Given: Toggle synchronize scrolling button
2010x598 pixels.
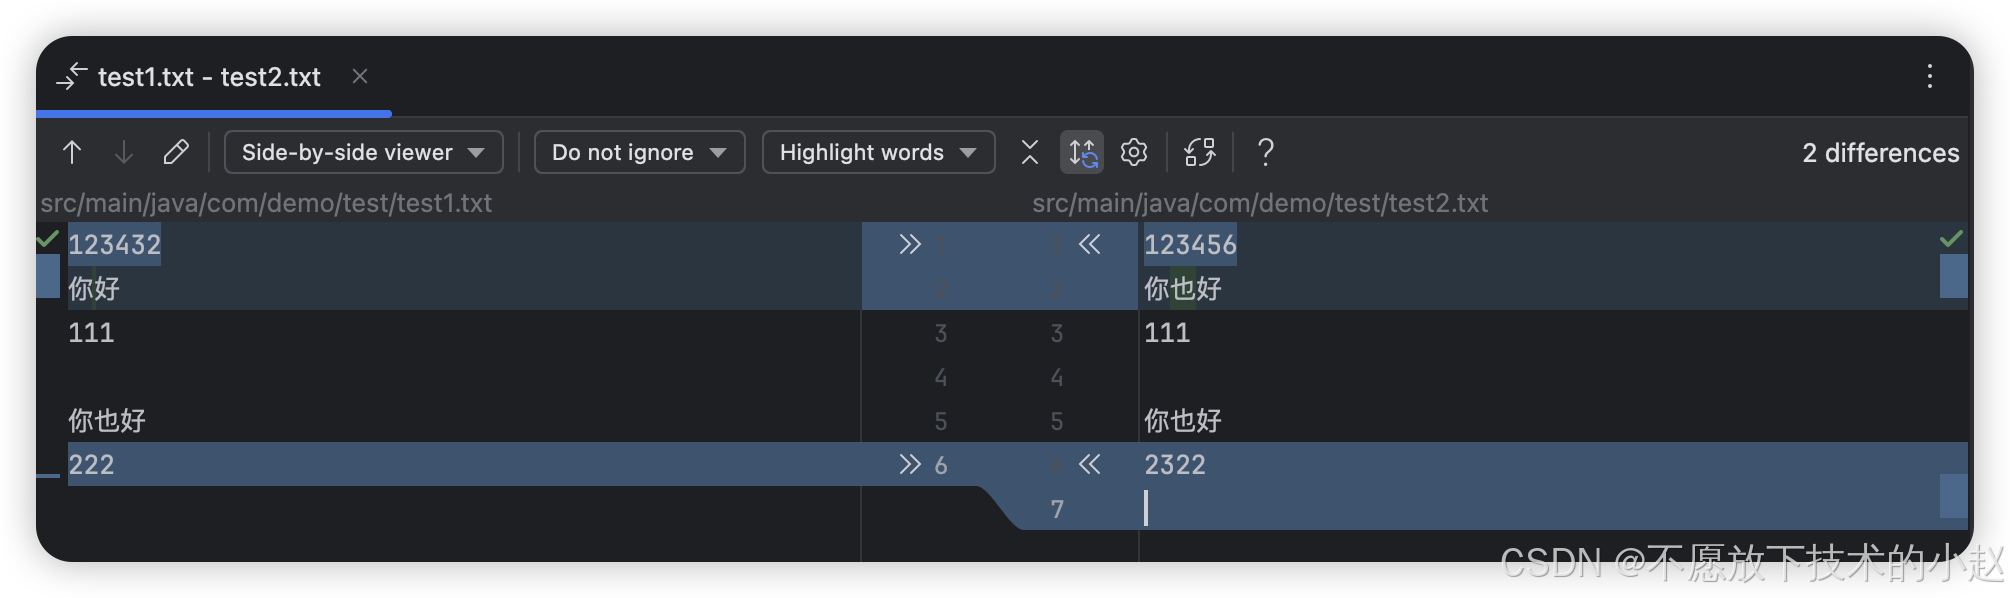Looking at the screenshot, I should [x=1082, y=152].
